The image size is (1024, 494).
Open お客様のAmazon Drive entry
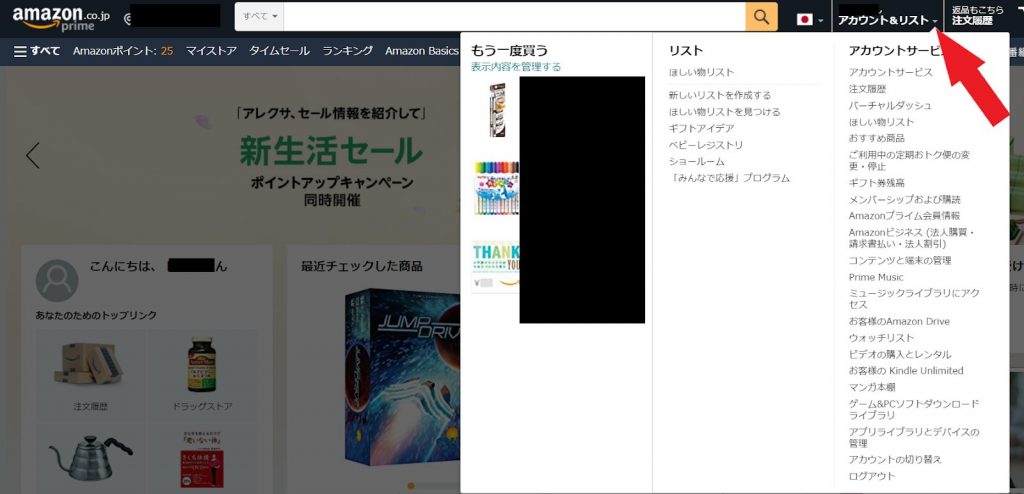tap(899, 321)
